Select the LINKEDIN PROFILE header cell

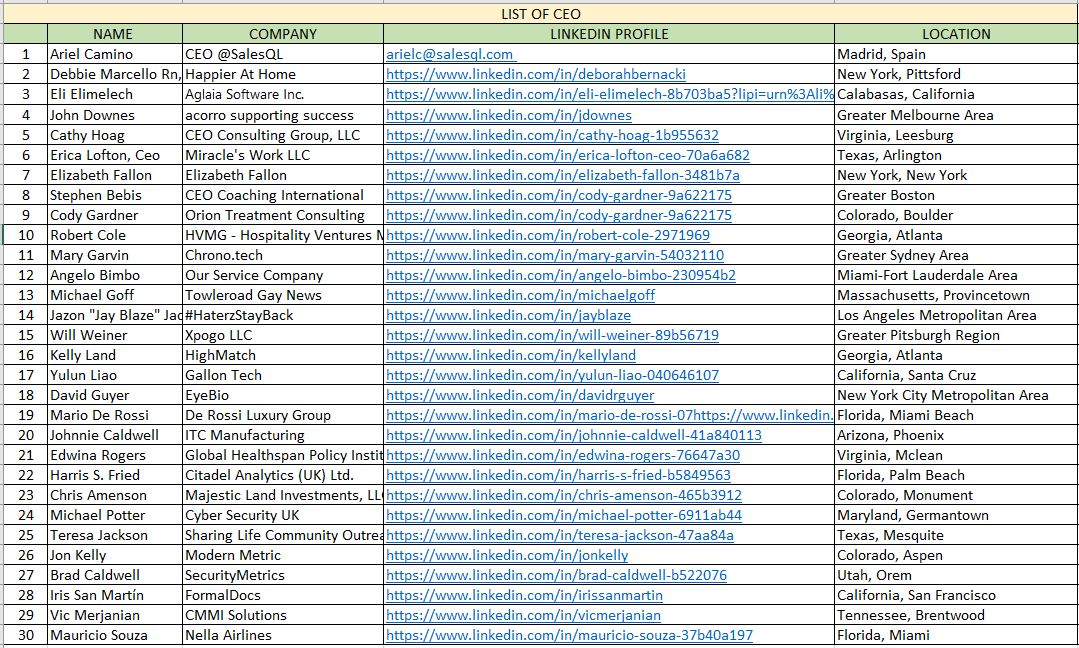[609, 34]
